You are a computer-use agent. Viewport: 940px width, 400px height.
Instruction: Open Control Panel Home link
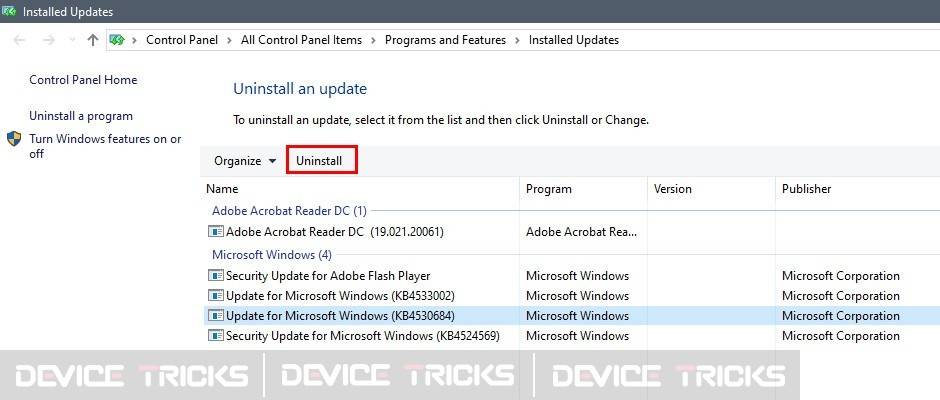[83, 80]
